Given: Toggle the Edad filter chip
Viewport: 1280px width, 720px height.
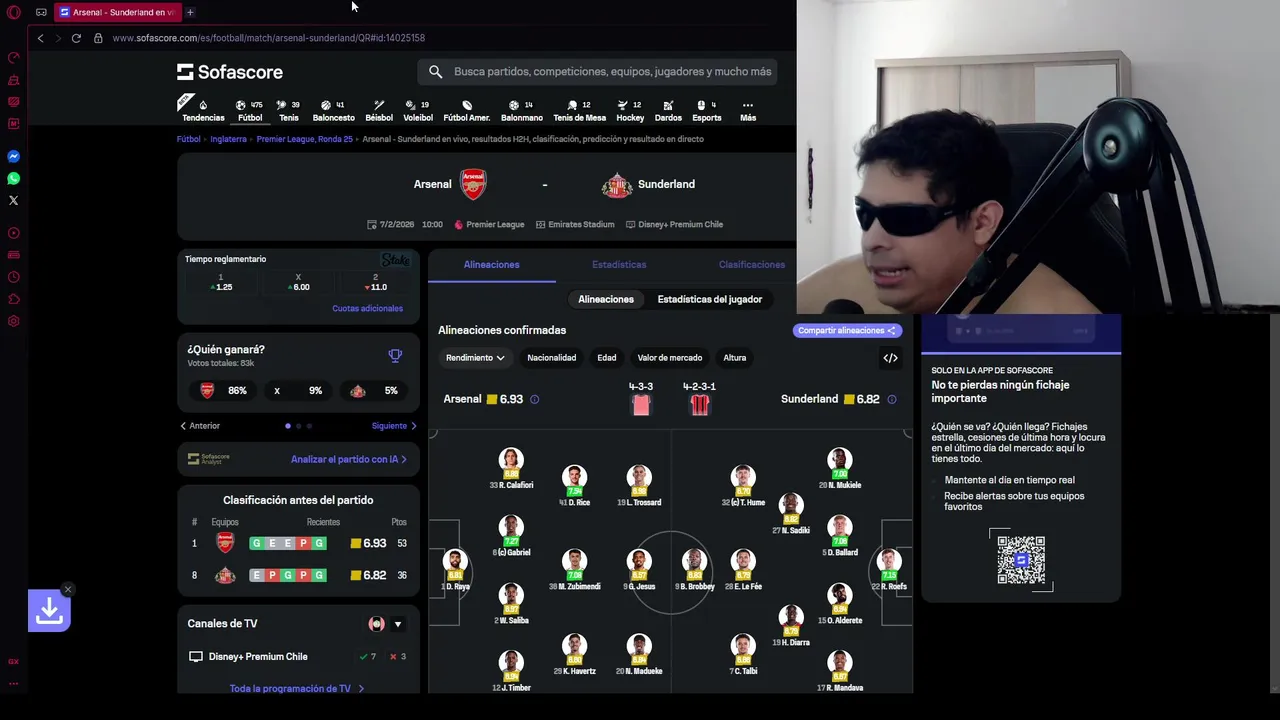Looking at the screenshot, I should pos(607,358).
